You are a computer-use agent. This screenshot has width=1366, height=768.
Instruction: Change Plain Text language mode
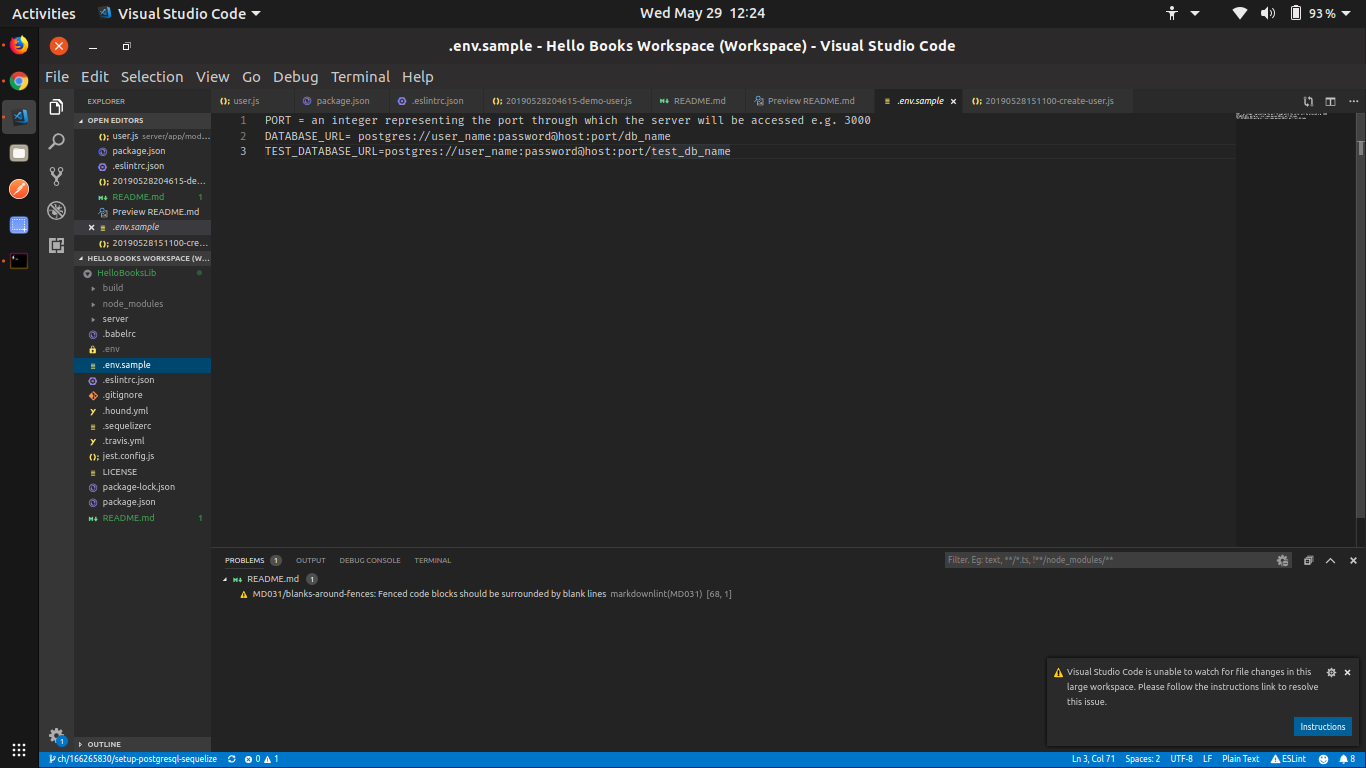click(x=1240, y=759)
